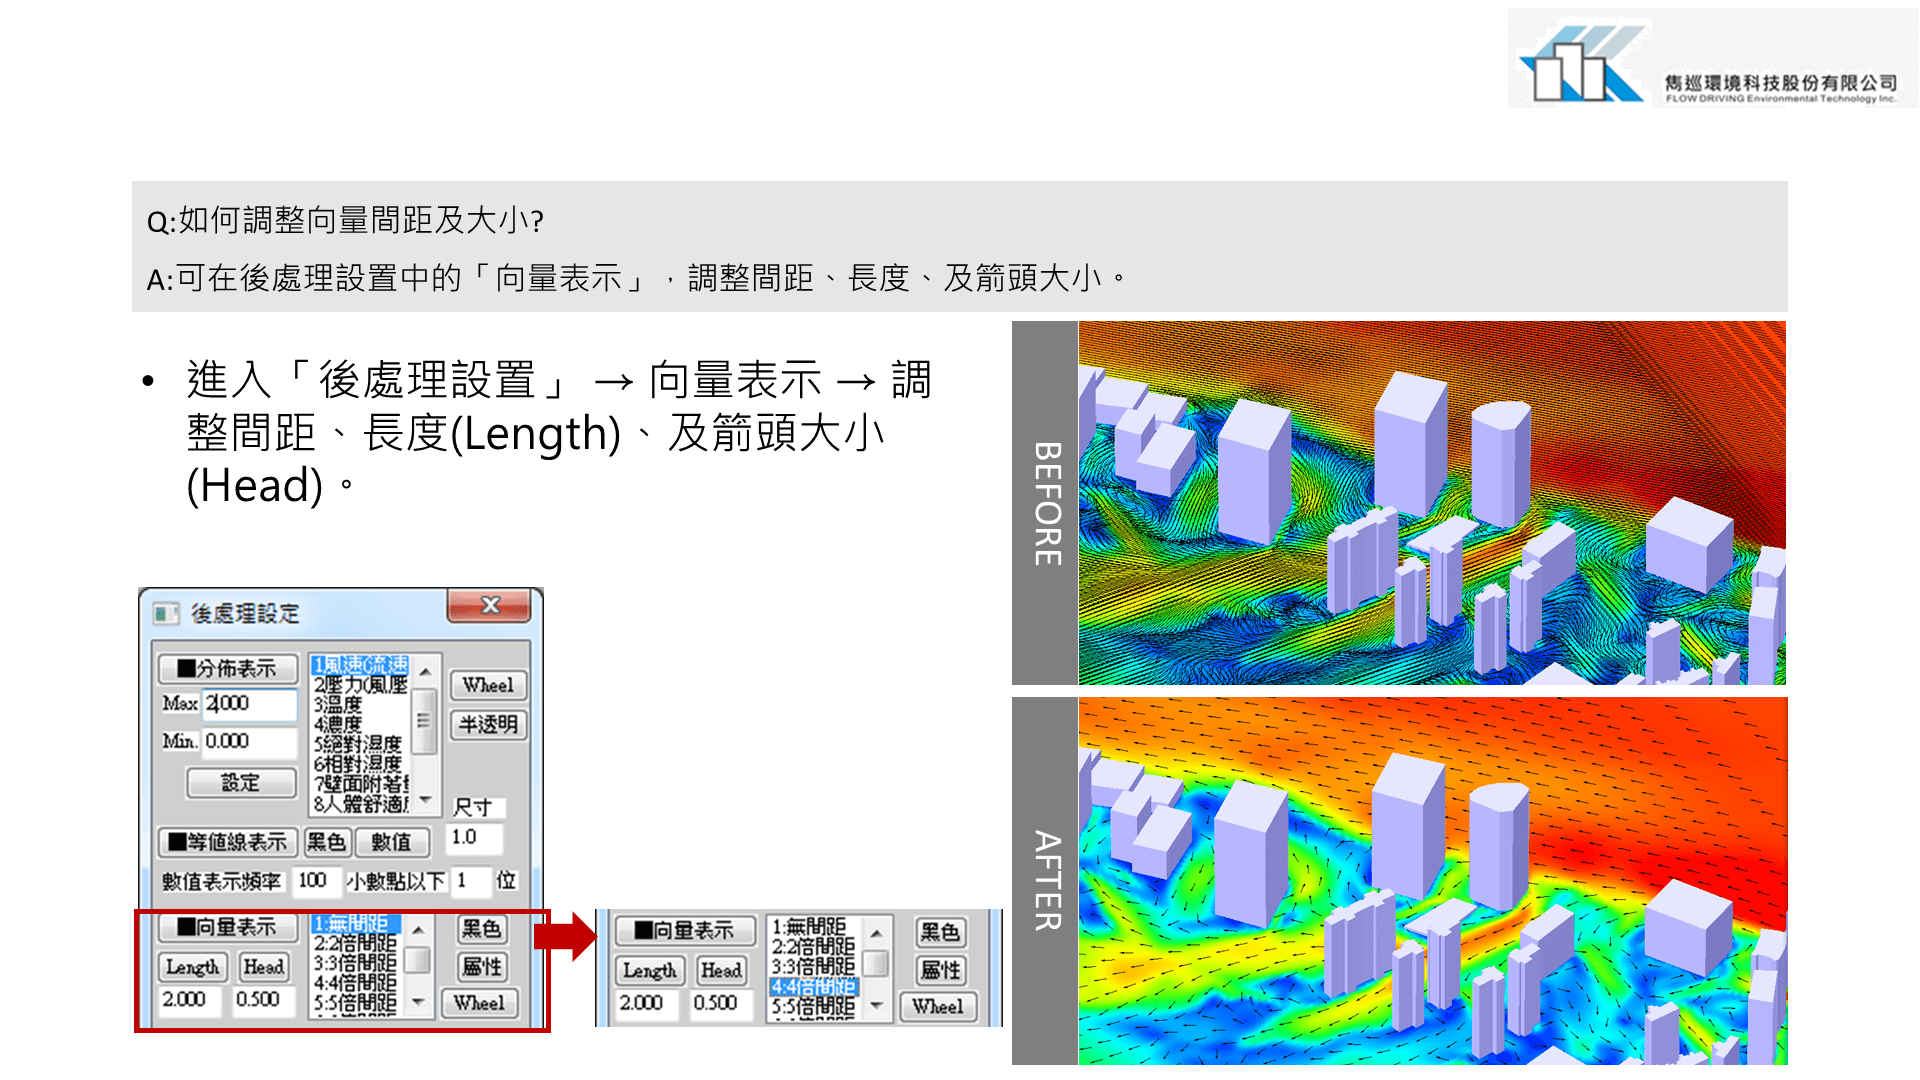1920x1080 pixels.
Task: Select 1風速(流速) in the variable list
Action: [360, 665]
